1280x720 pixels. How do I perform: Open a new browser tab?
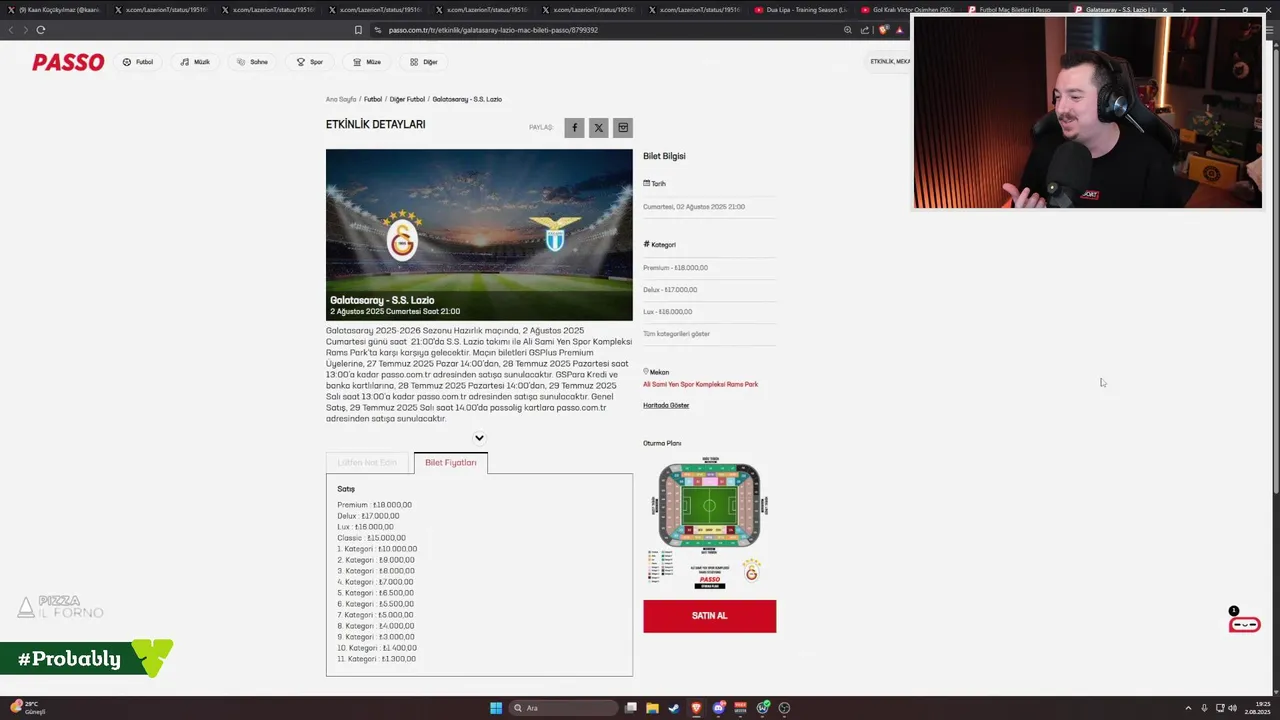click(1183, 10)
